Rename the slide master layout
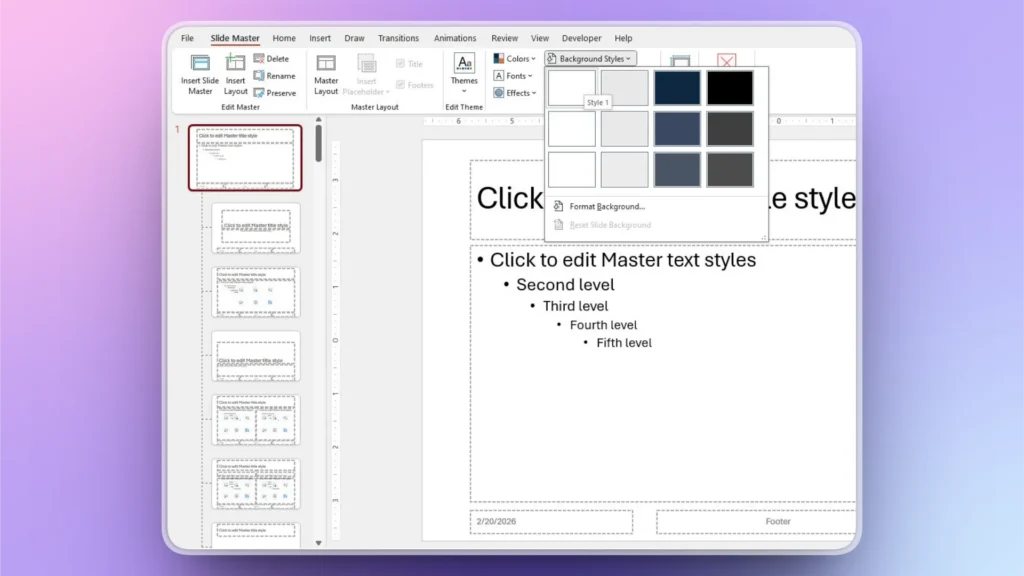This screenshot has height=576, width=1024. click(275, 75)
